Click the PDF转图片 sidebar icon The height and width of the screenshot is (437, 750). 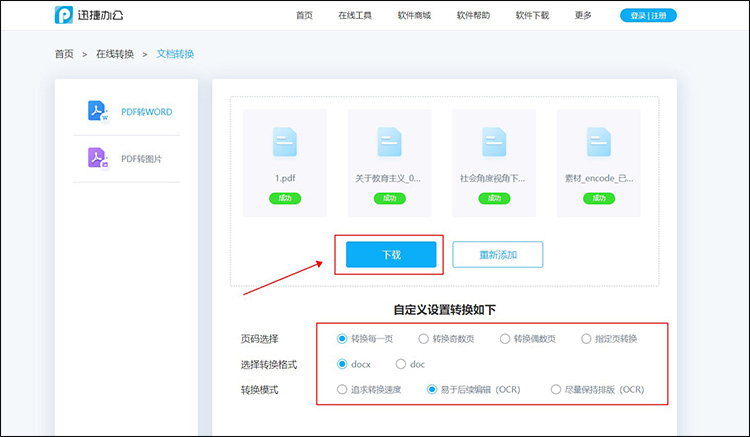coord(98,158)
